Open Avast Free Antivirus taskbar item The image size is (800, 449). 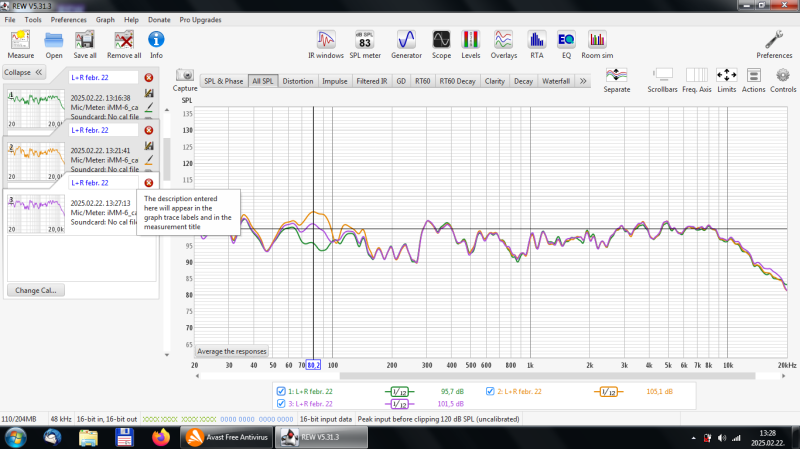(x=227, y=437)
